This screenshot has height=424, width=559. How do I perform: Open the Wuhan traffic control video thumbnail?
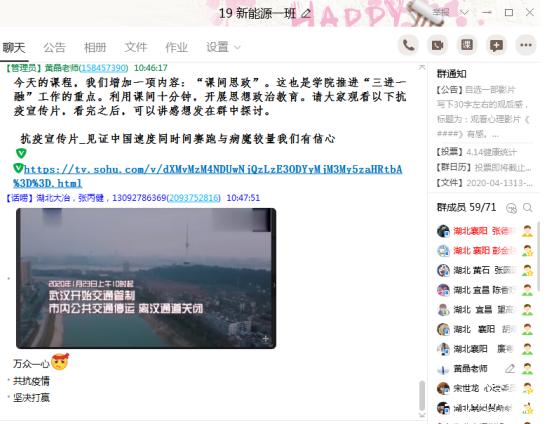pyautogui.click(x=146, y=278)
